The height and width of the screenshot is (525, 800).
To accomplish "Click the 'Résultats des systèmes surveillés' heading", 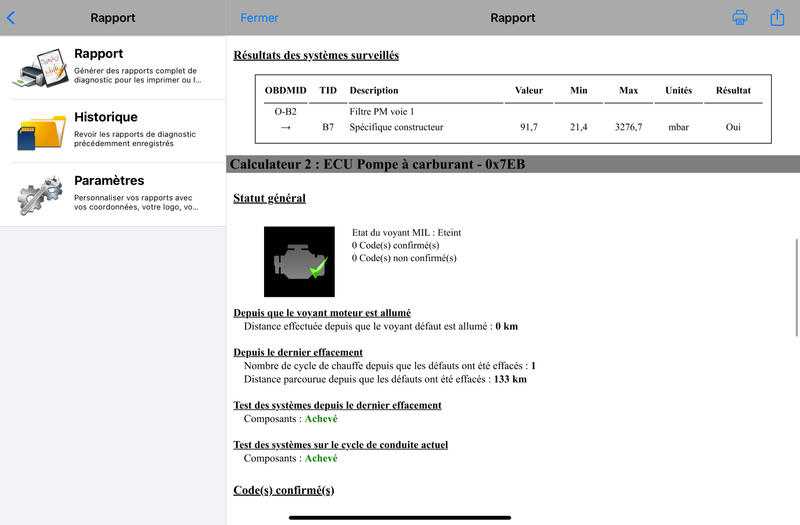I will (316, 55).
